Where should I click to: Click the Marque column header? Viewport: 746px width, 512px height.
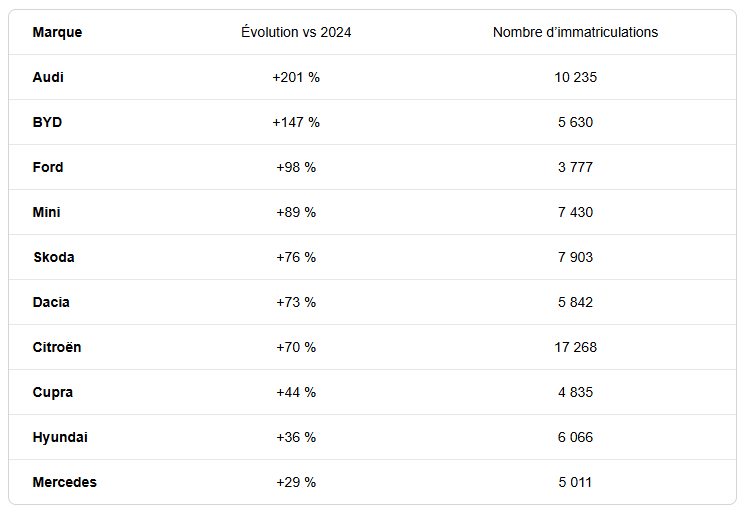(57, 32)
